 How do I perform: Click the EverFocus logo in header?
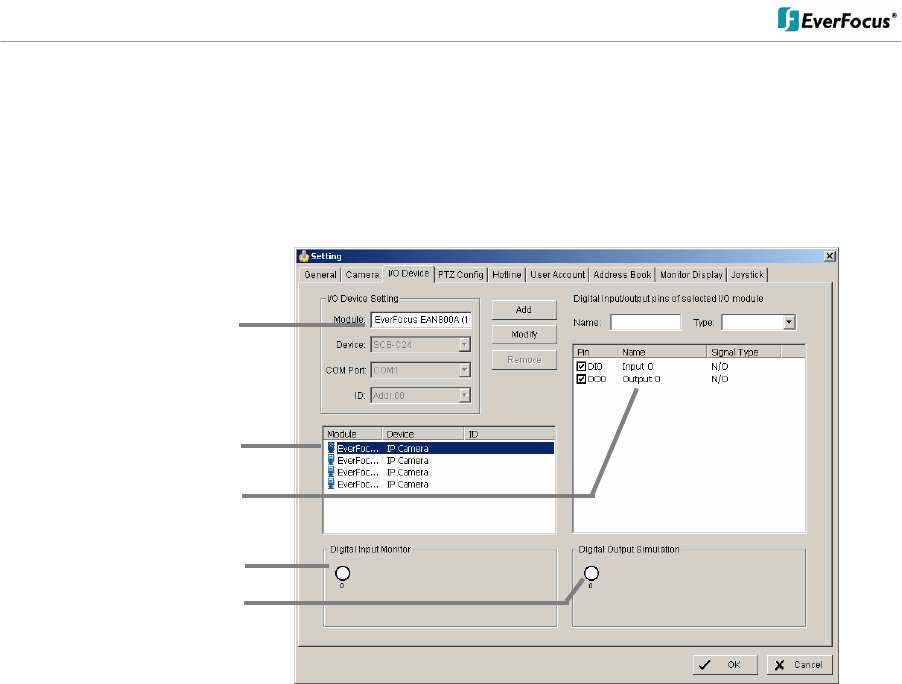click(836, 20)
